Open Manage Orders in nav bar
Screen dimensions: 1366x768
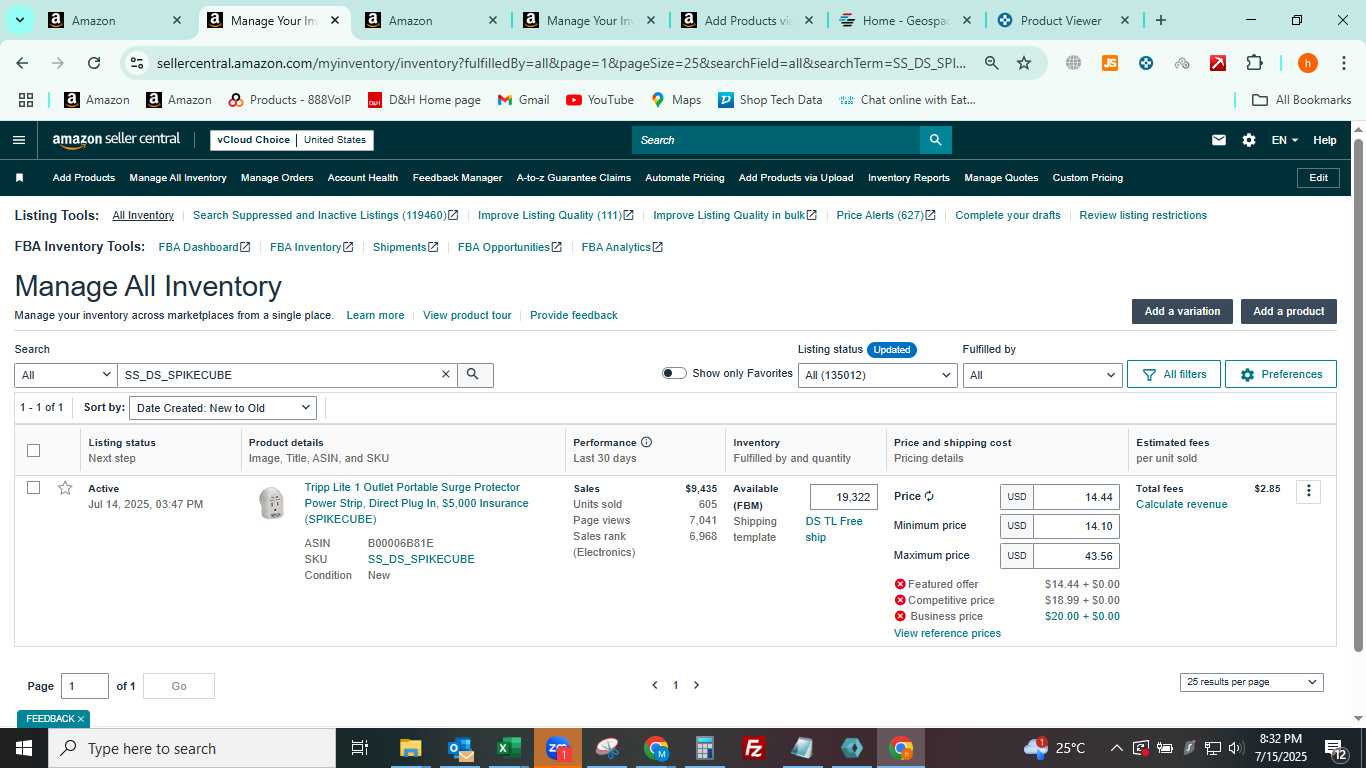click(277, 178)
